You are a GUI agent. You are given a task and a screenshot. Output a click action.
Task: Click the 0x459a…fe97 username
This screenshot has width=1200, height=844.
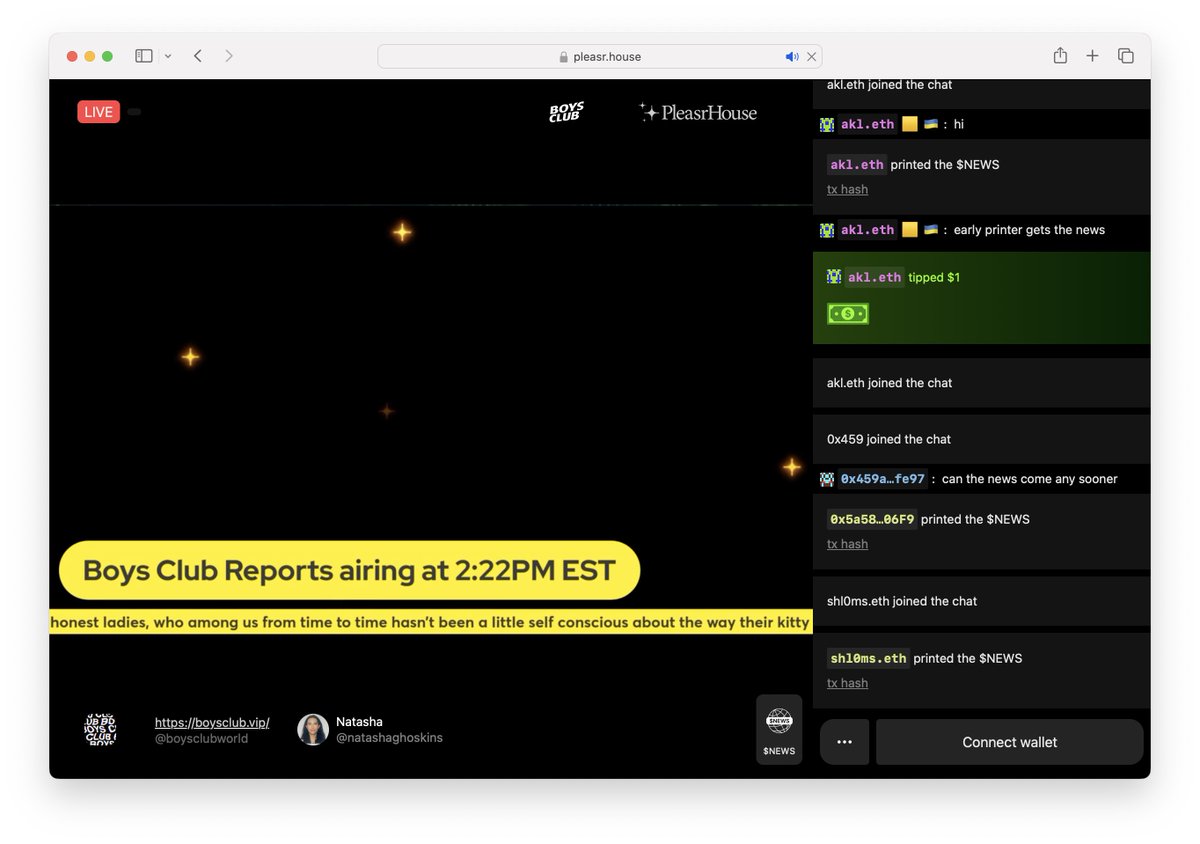coord(883,479)
